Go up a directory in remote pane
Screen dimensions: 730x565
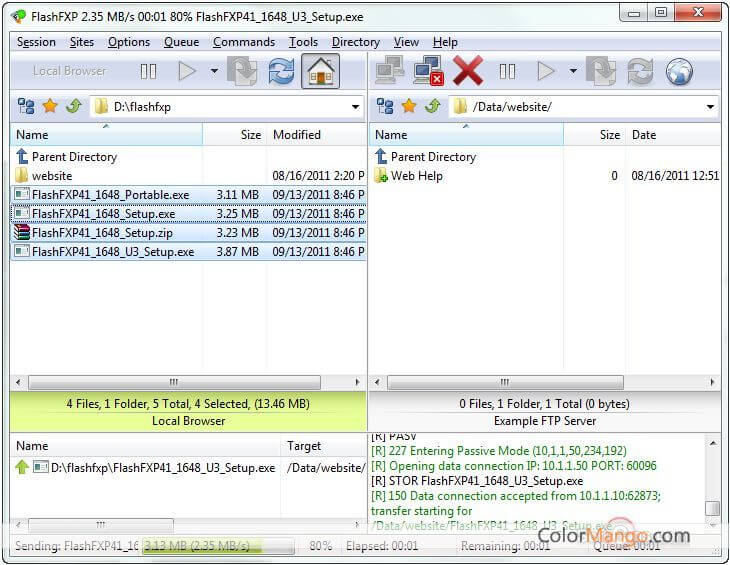pyautogui.click(x=433, y=107)
